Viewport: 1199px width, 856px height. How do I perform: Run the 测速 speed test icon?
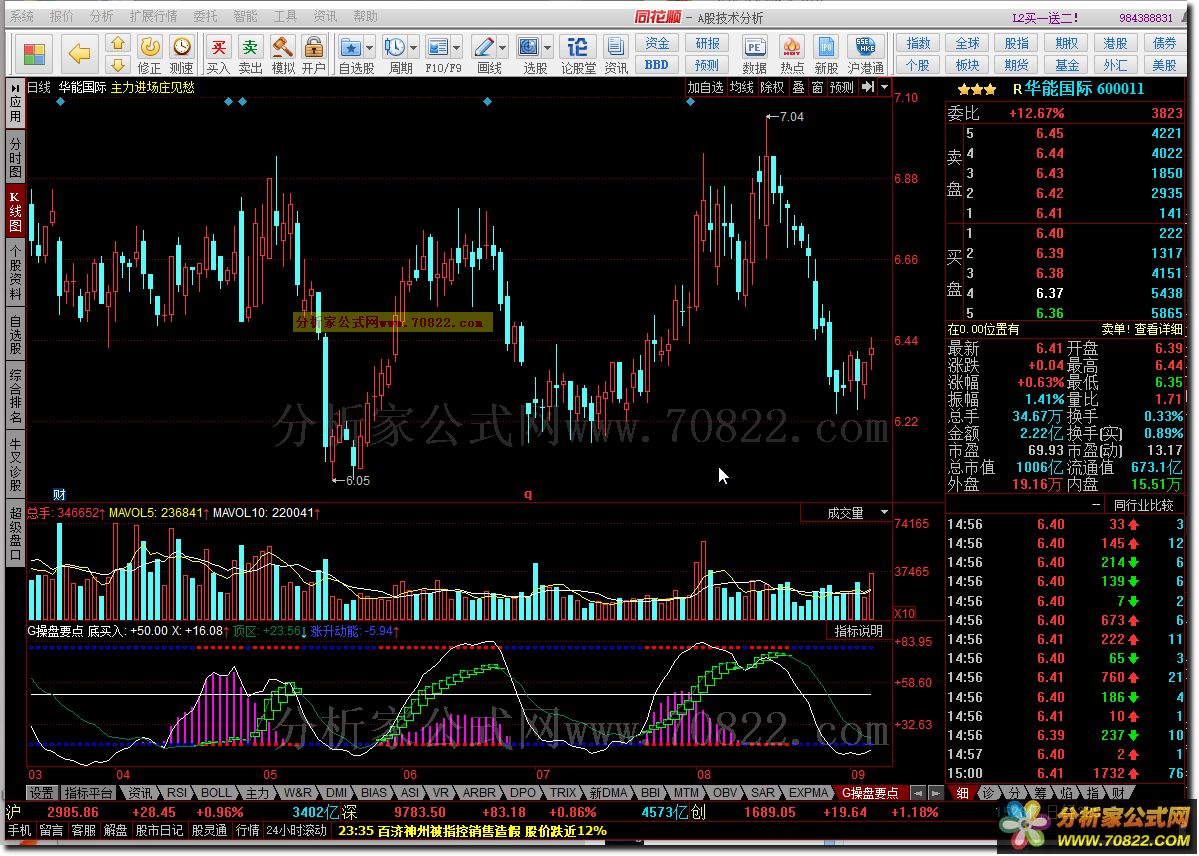[181, 55]
